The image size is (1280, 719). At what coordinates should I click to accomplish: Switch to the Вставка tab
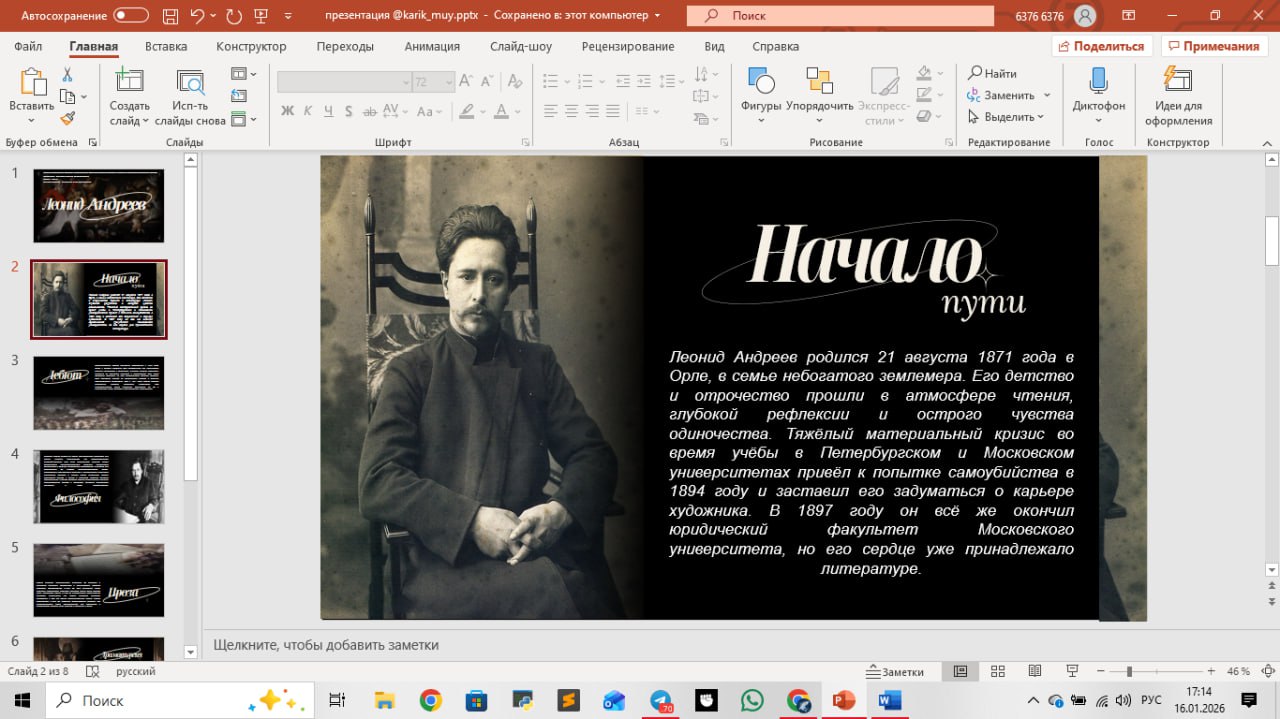point(166,47)
